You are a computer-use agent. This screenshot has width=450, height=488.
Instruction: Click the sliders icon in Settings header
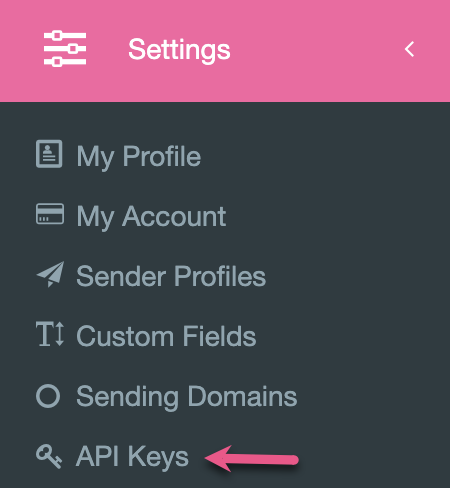65,49
